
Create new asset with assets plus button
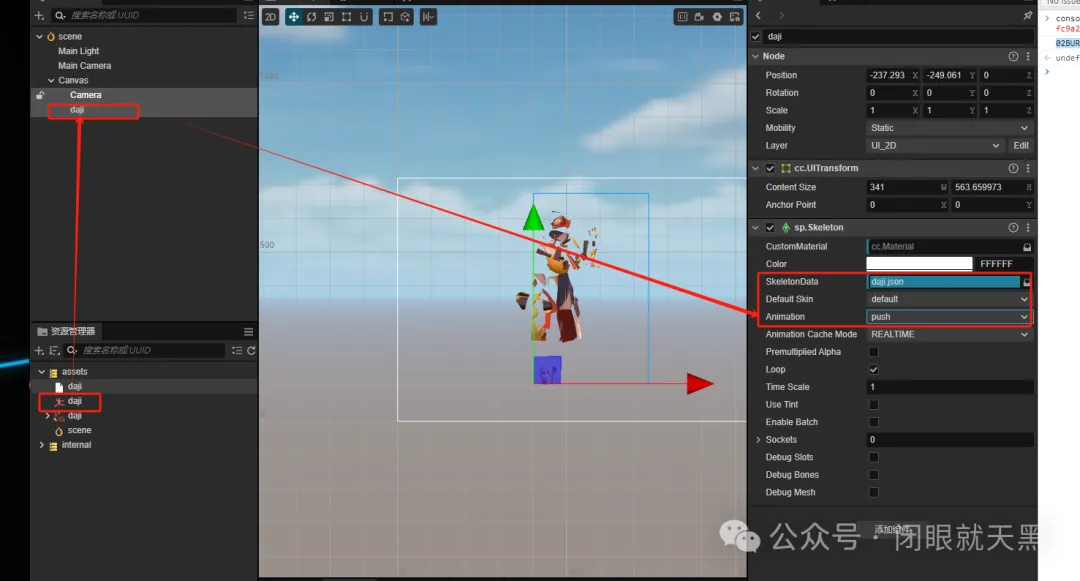tap(39, 350)
